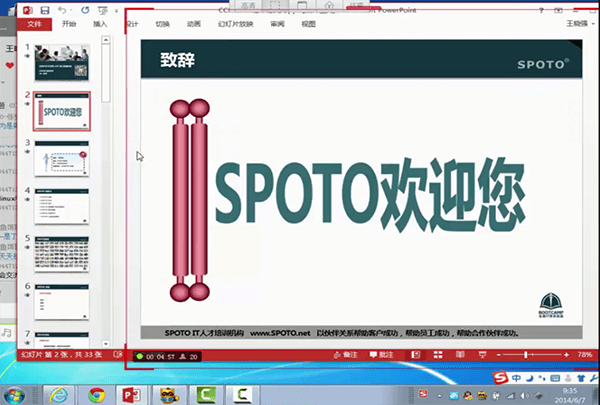Open Google Chrome from the taskbar
The width and height of the screenshot is (600, 405).
pos(96,393)
